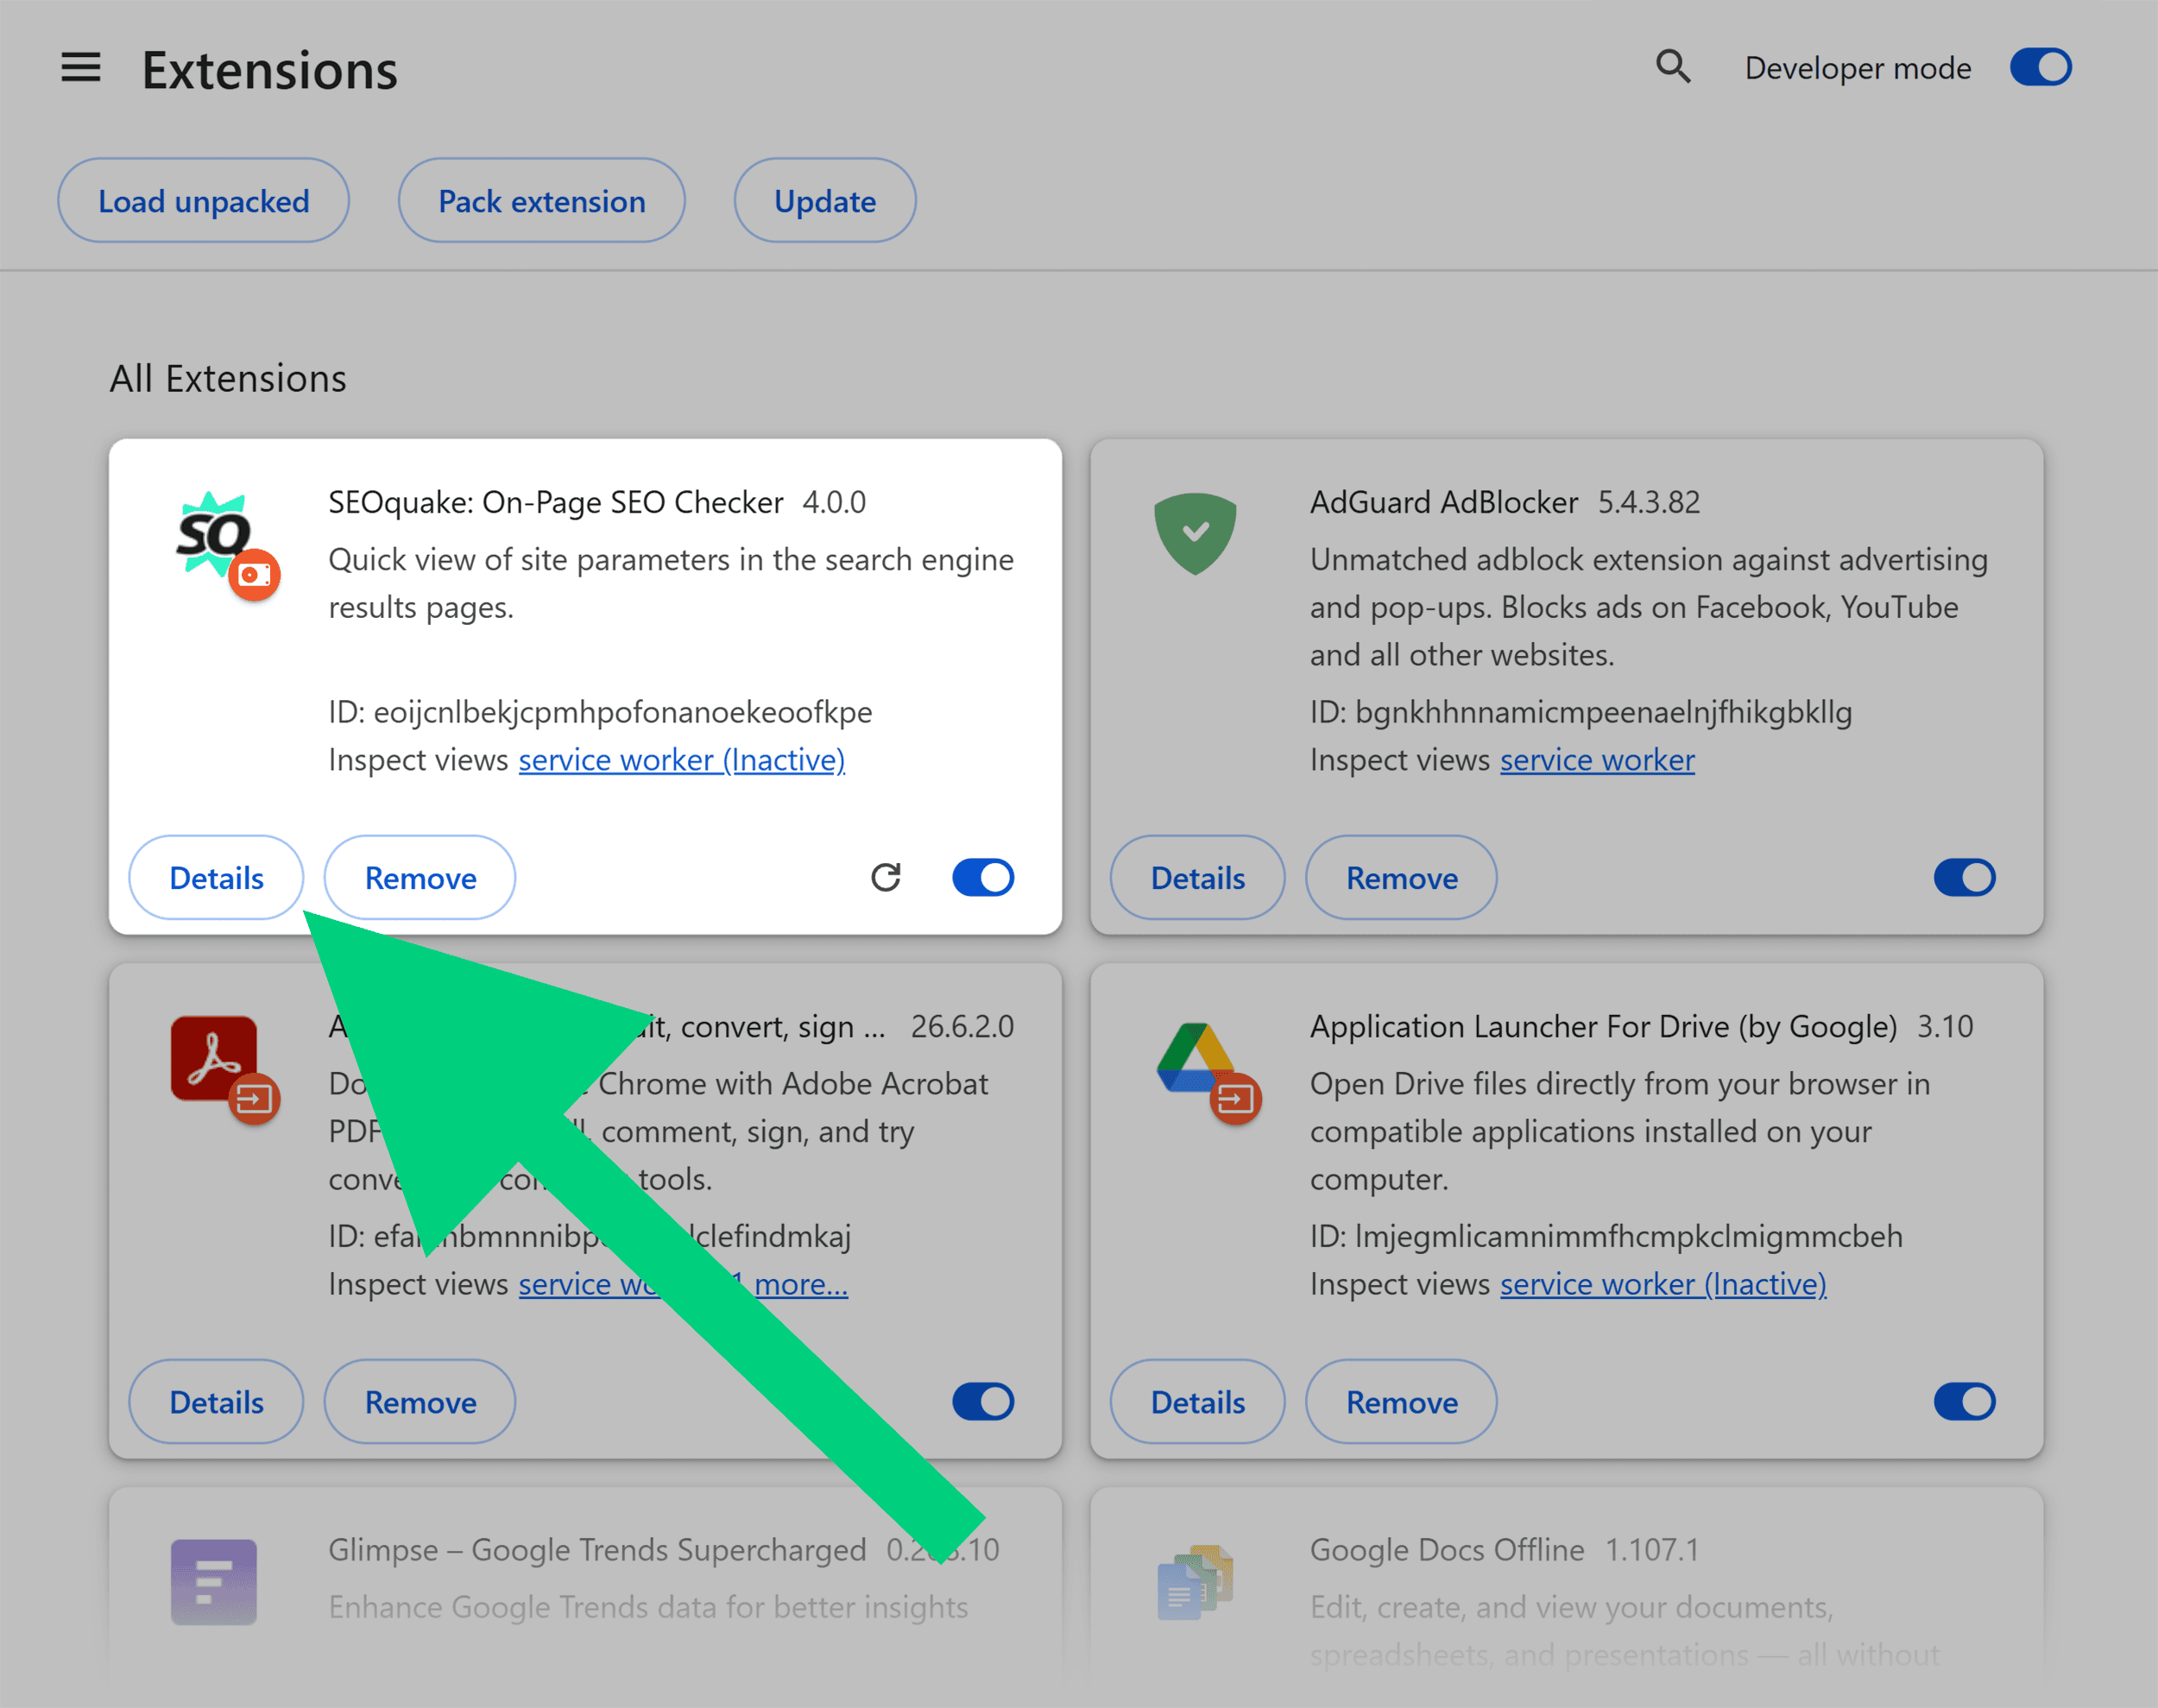Remove Adobe Acrobat extension
Image resolution: width=2158 pixels, height=1708 pixels.
(x=420, y=1401)
